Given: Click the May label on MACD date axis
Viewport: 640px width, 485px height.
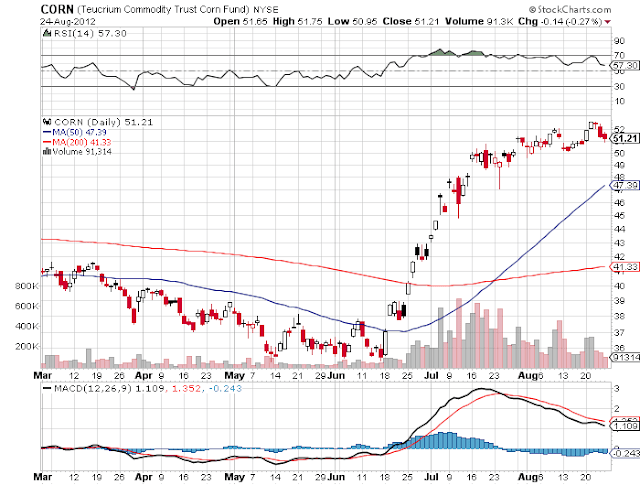Looking at the screenshot, I should 235,476.
